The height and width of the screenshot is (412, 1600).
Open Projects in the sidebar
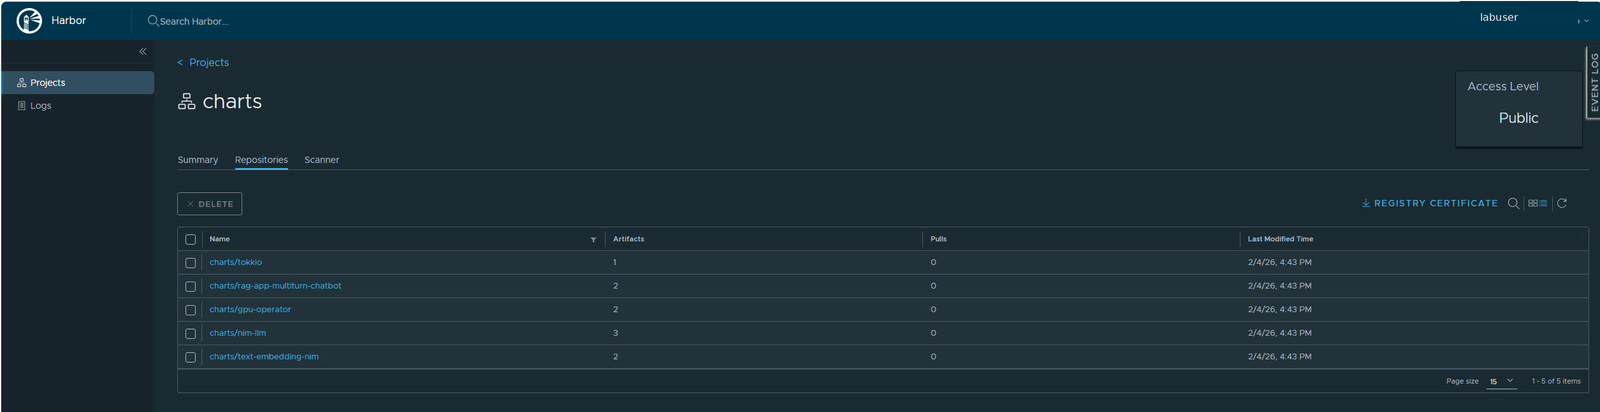(x=78, y=82)
